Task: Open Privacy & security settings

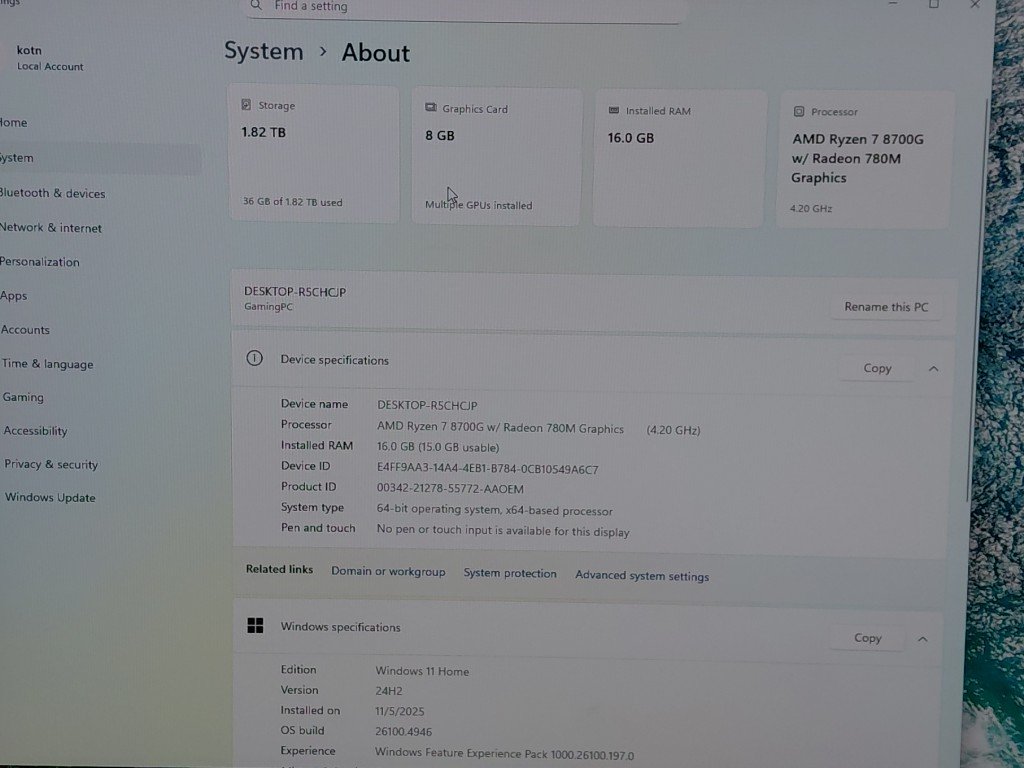Action: 51,464
